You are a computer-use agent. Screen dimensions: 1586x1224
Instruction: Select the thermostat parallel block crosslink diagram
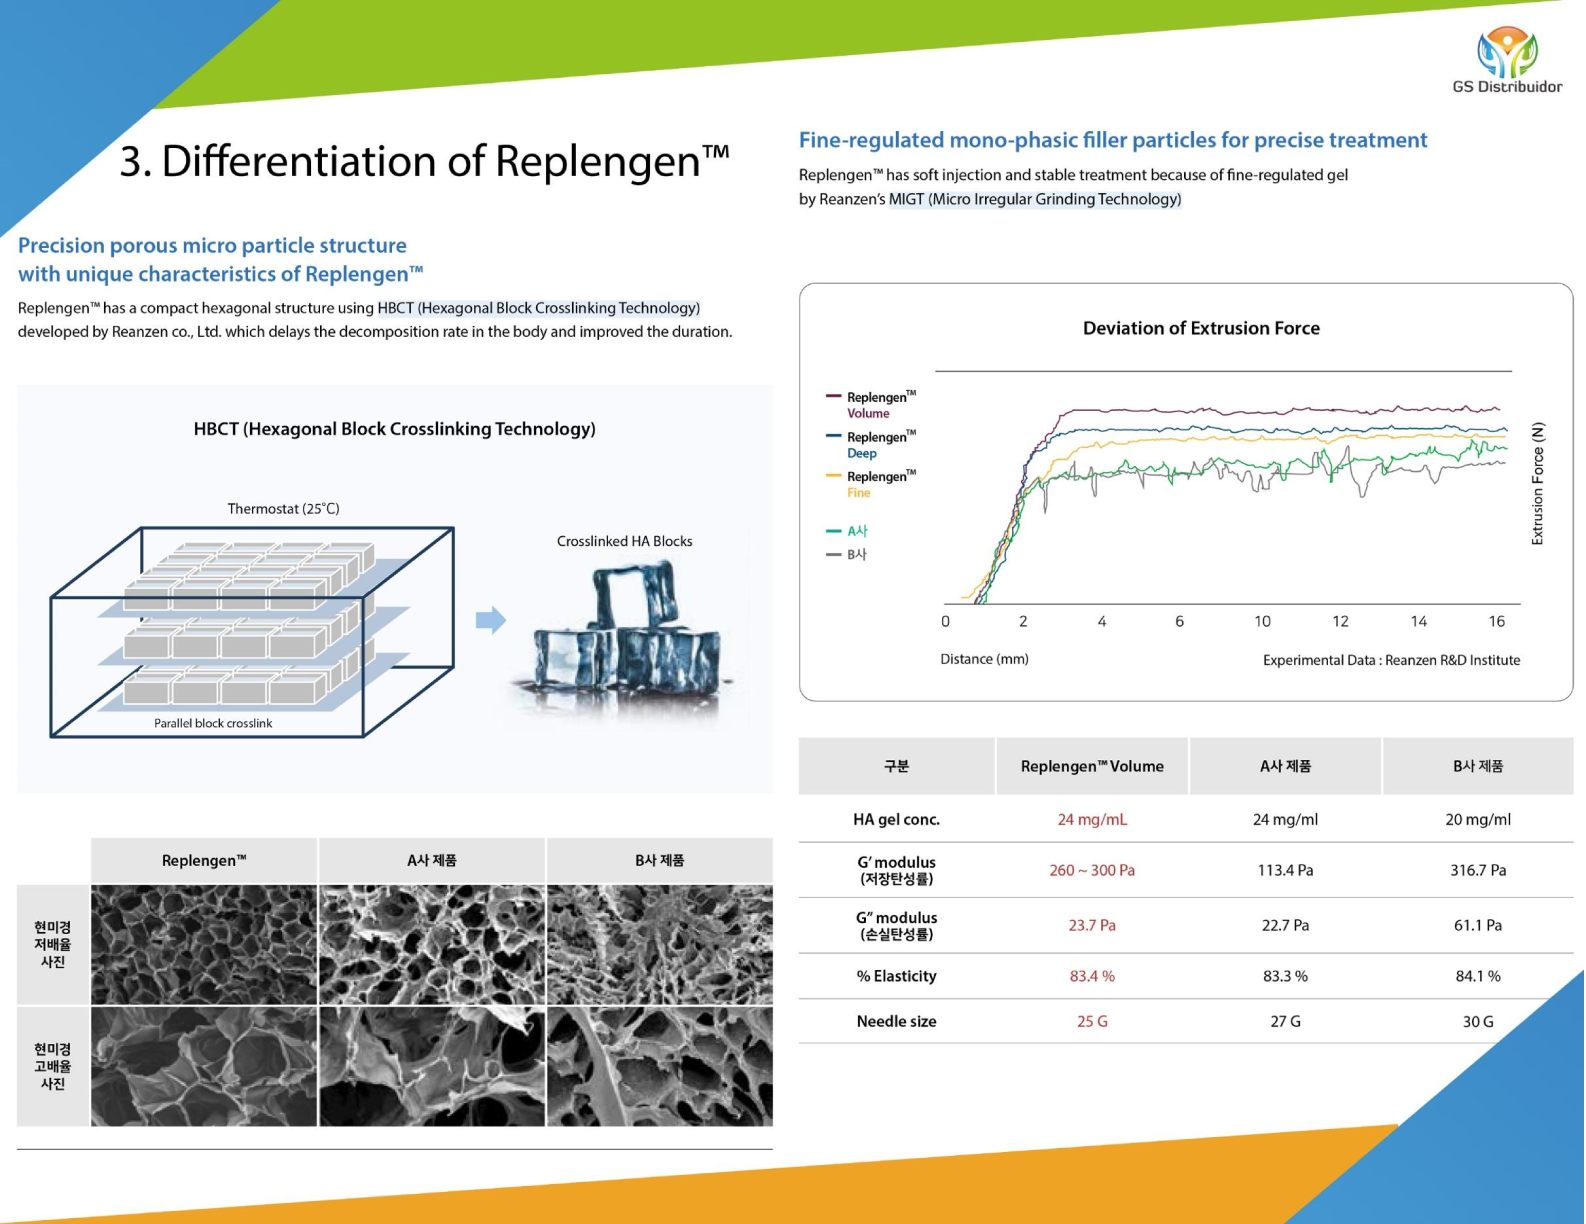[x=252, y=632]
